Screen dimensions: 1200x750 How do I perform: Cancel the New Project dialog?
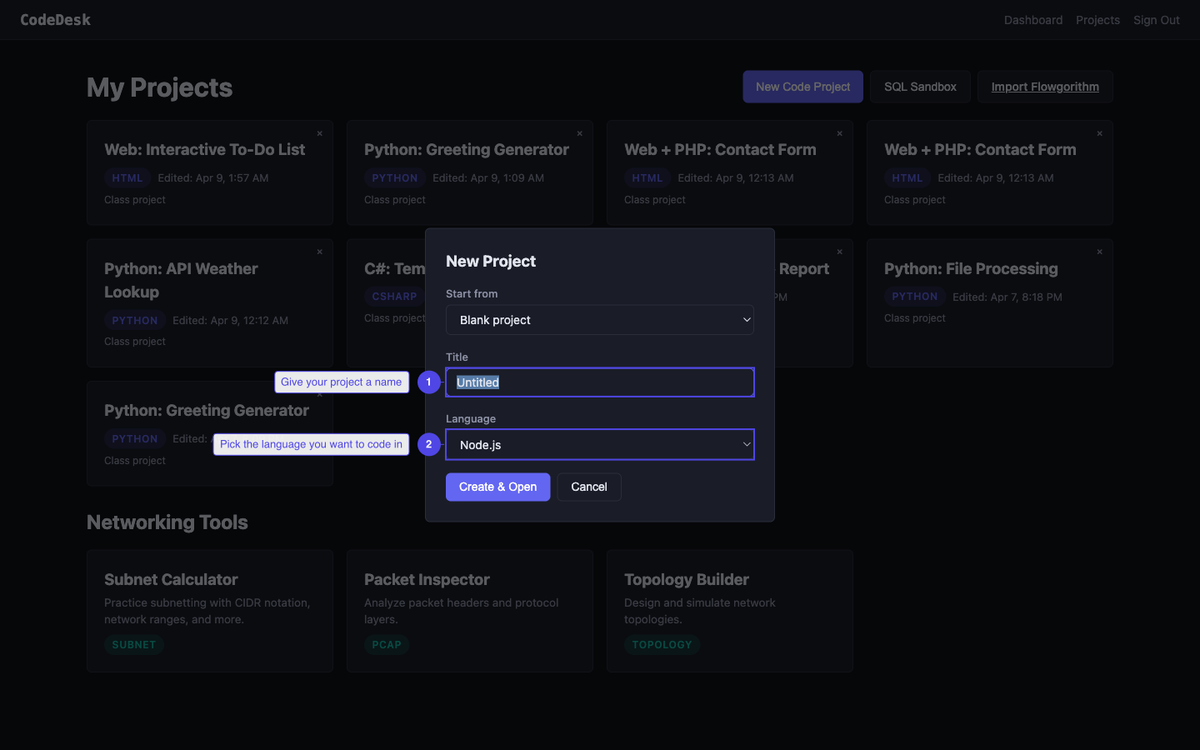click(589, 486)
